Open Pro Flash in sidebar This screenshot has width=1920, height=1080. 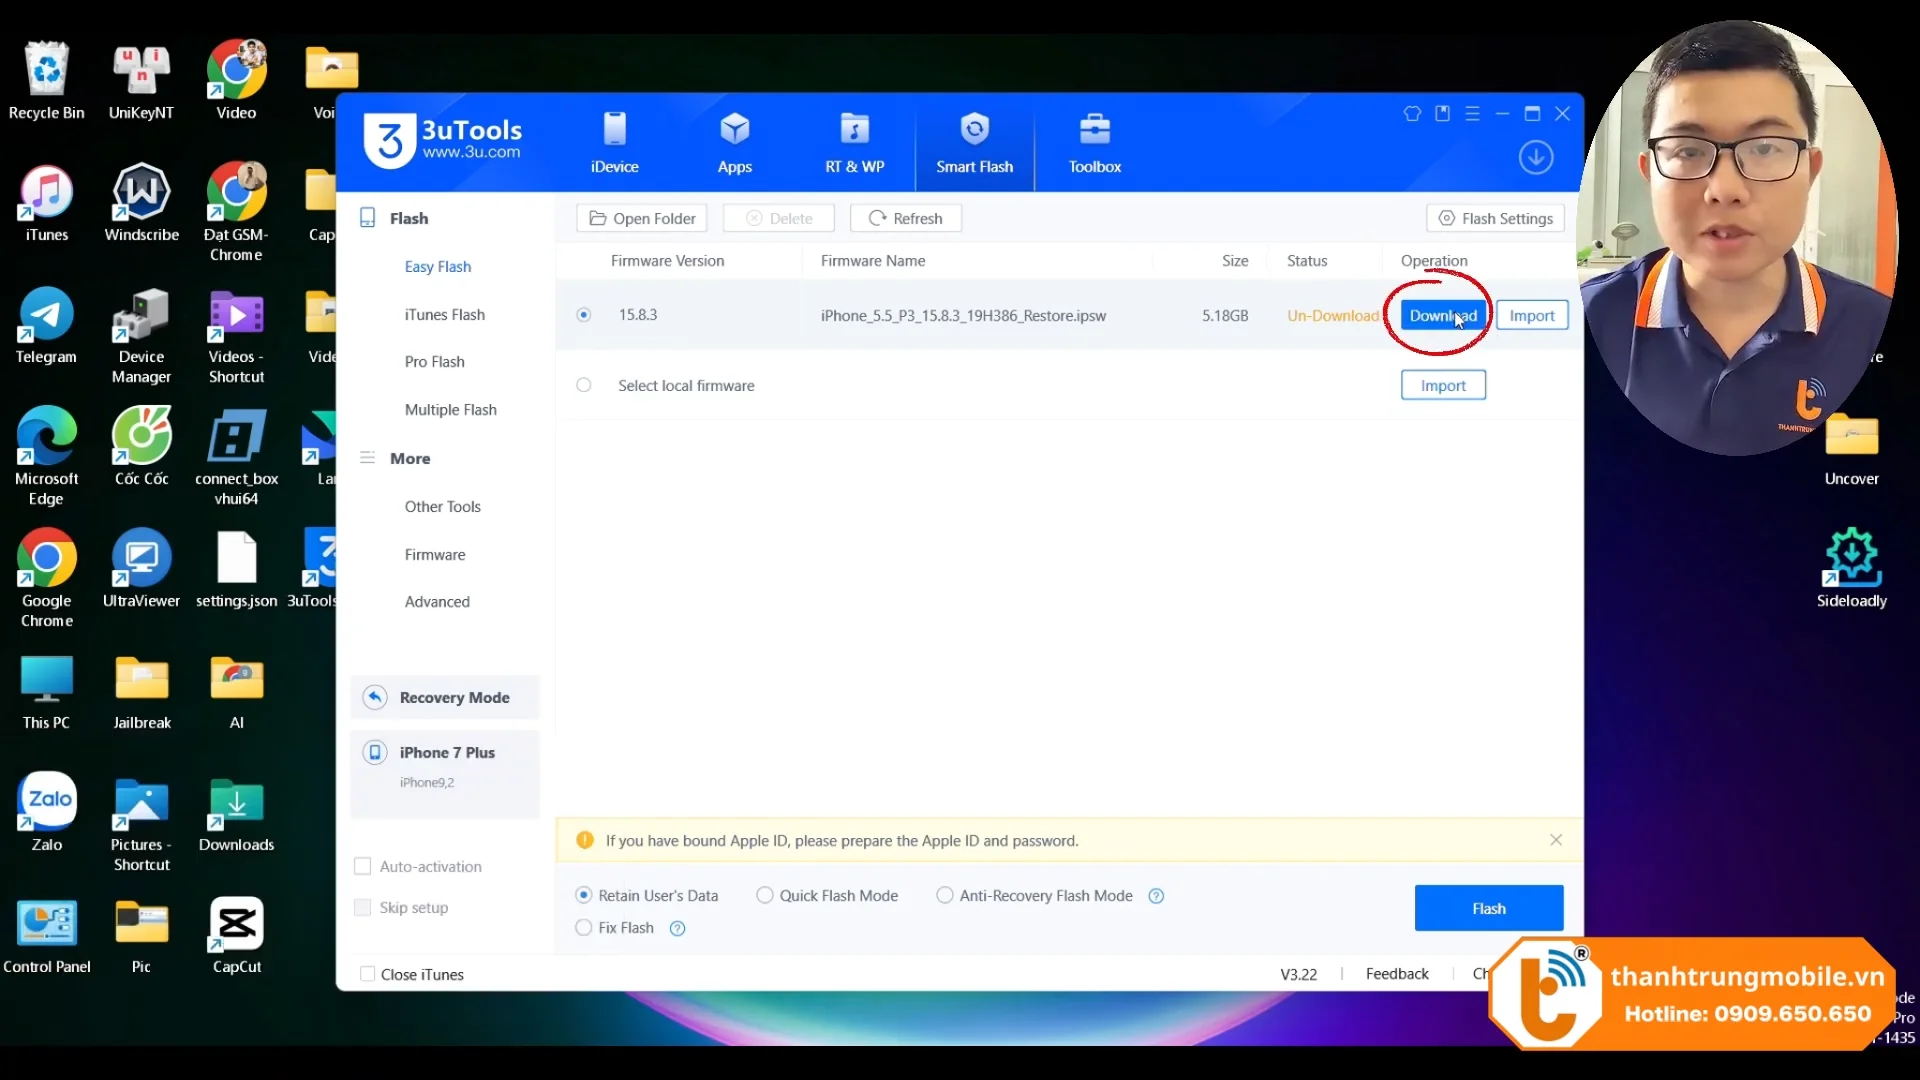pos(435,361)
